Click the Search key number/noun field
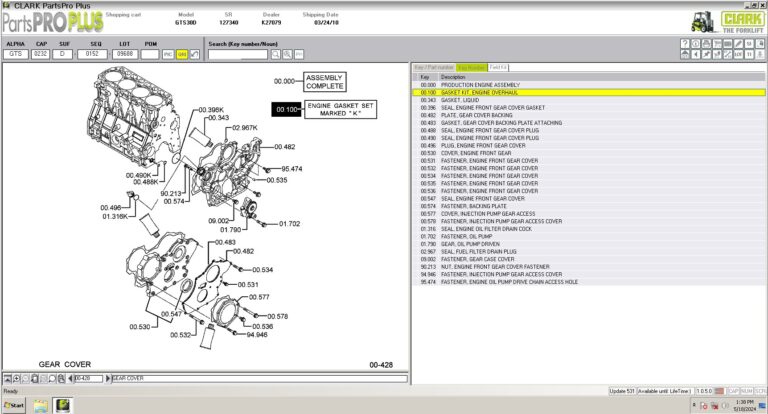The image size is (768, 414). pyautogui.click(x=238, y=54)
